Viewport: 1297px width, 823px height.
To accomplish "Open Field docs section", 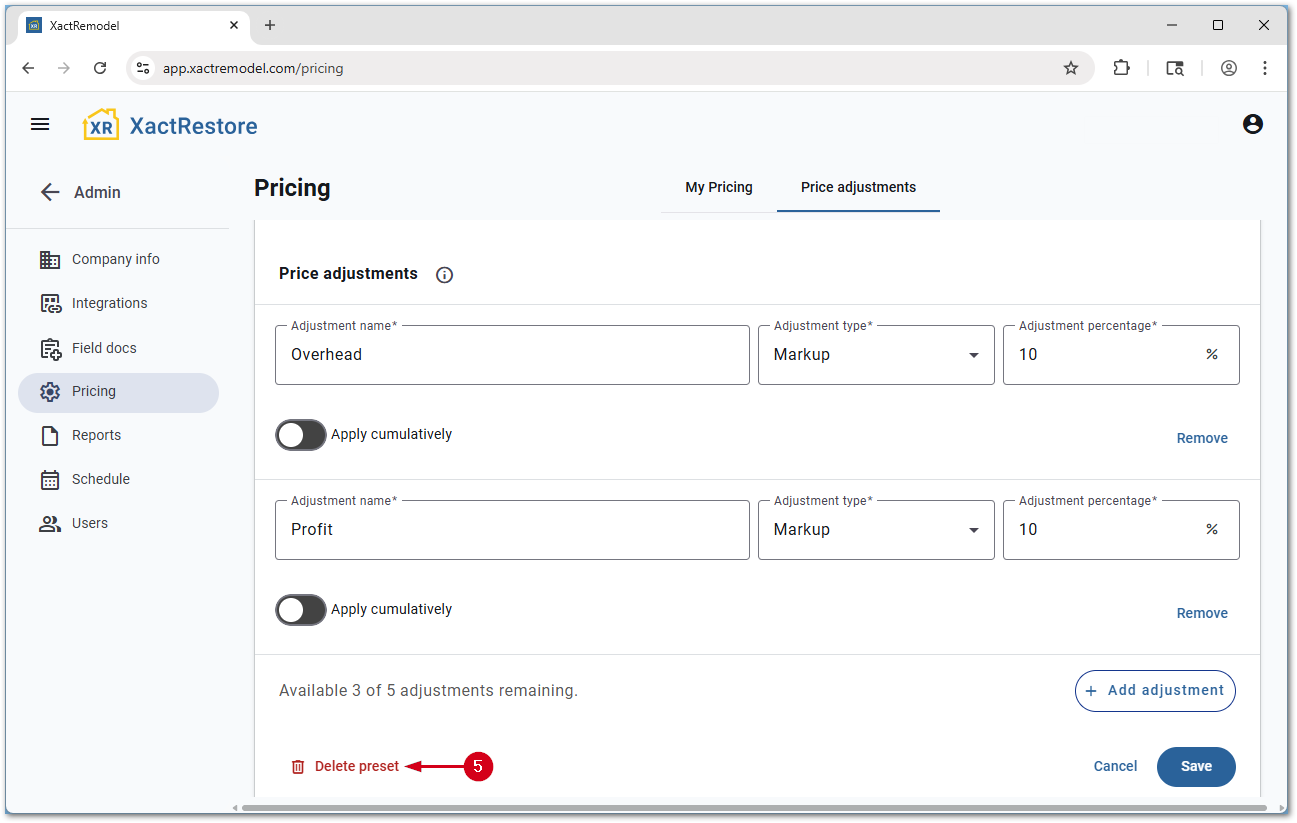I will [104, 348].
